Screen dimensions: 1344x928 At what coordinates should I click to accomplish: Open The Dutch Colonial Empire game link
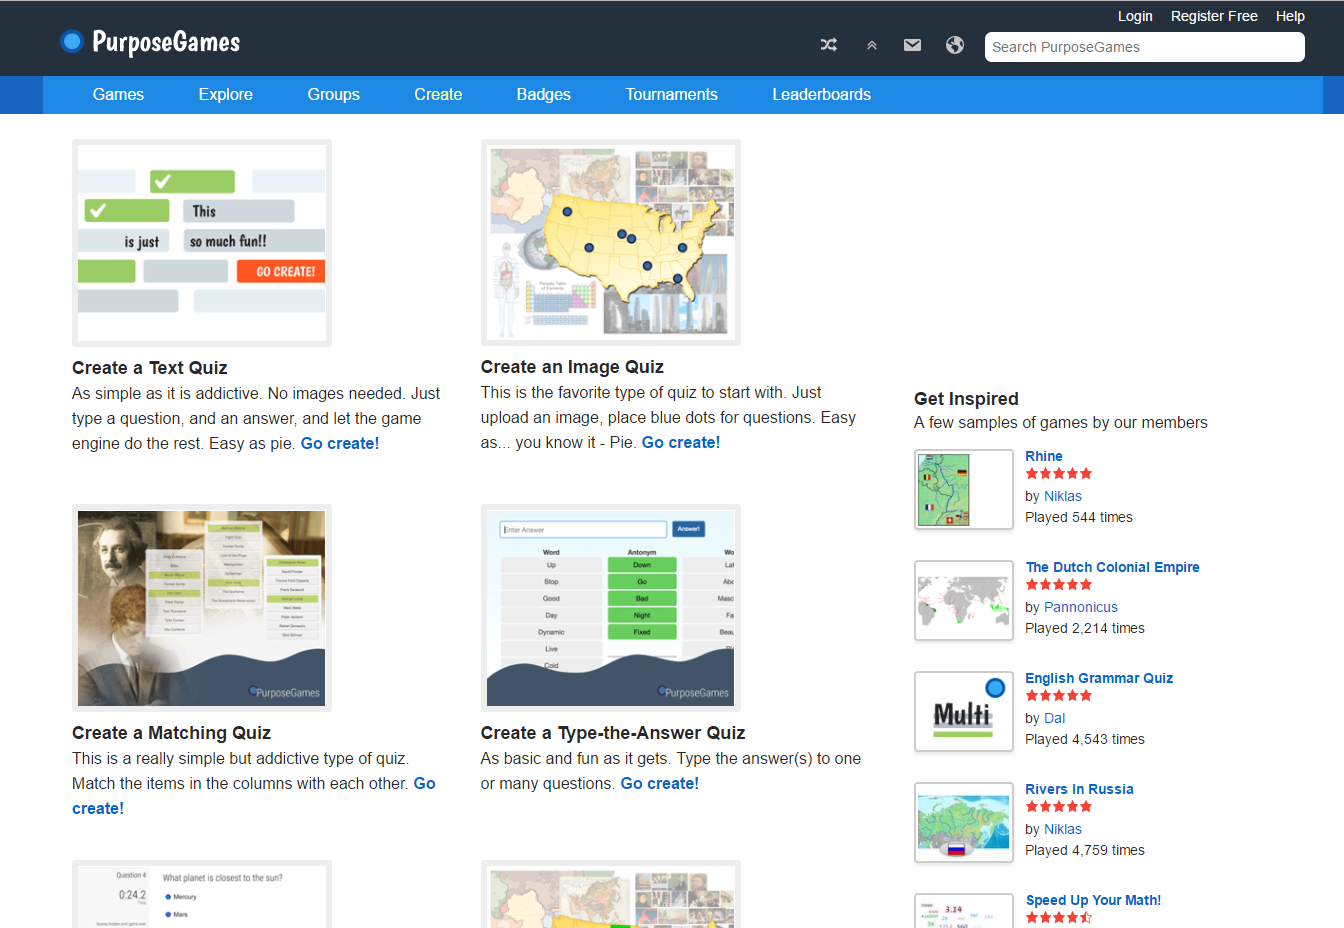1112,567
